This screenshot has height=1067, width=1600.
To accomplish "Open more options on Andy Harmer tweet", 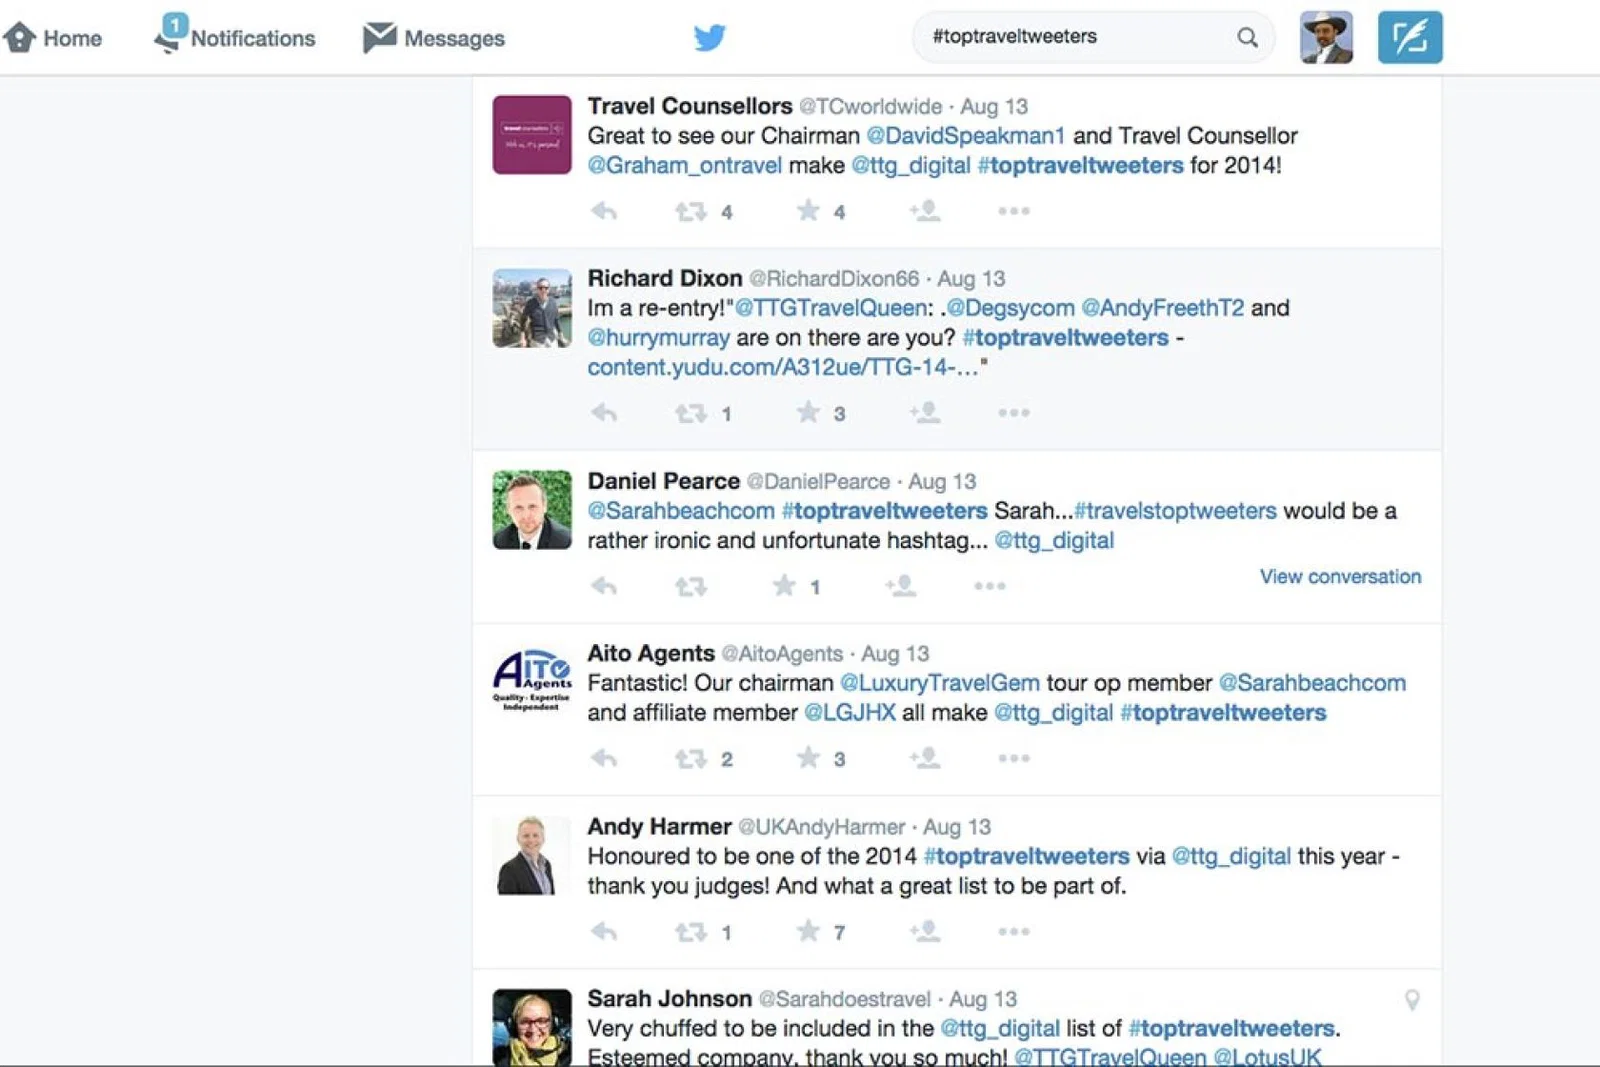I will click(1014, 931).
